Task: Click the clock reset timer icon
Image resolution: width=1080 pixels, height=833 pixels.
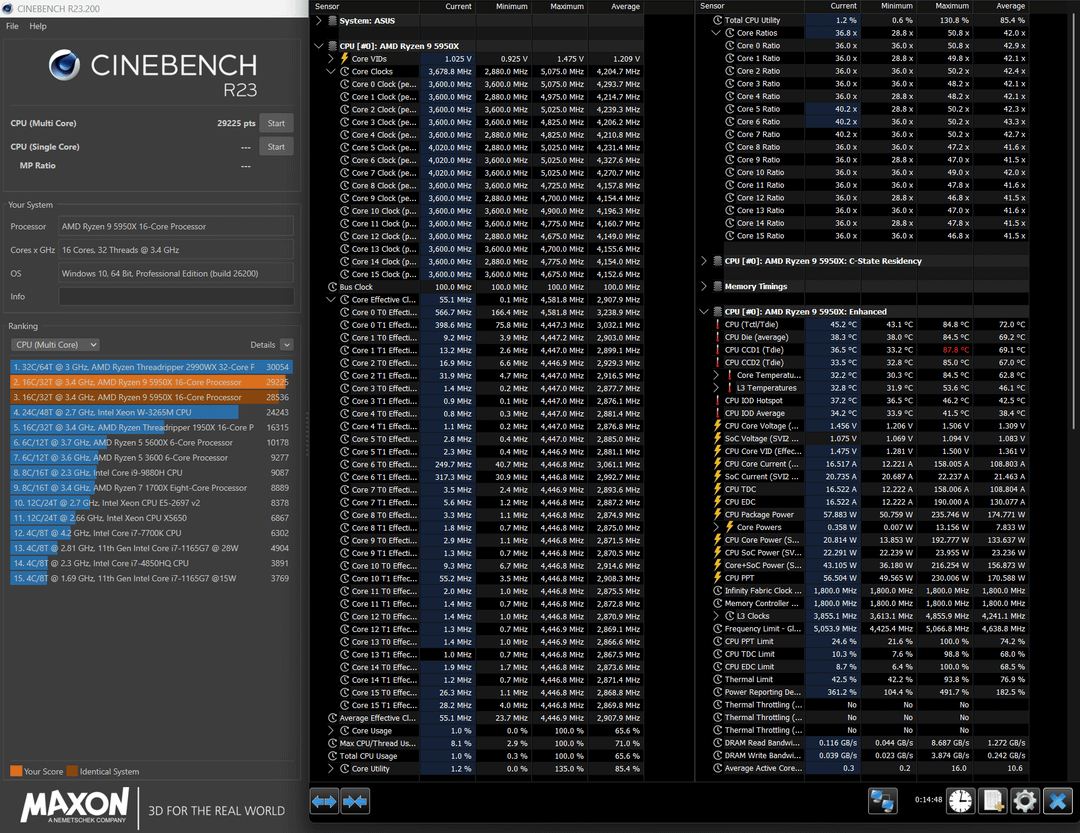Action: click(x=960, y=801)
